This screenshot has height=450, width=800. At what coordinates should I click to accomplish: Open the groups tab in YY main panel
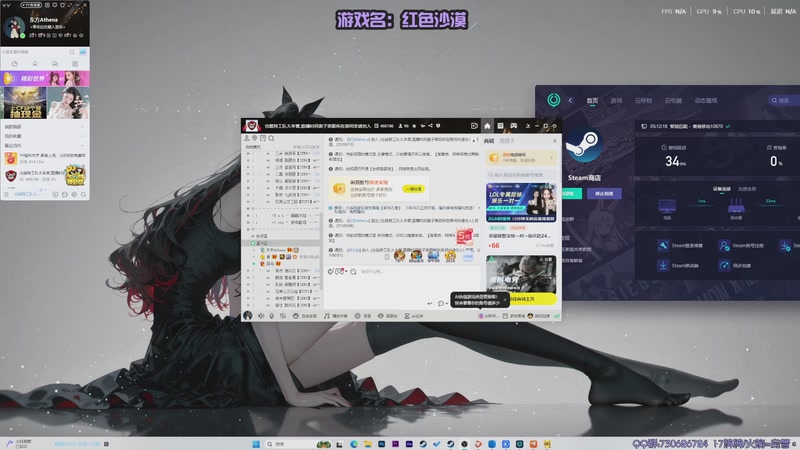(x=55, y=64)
